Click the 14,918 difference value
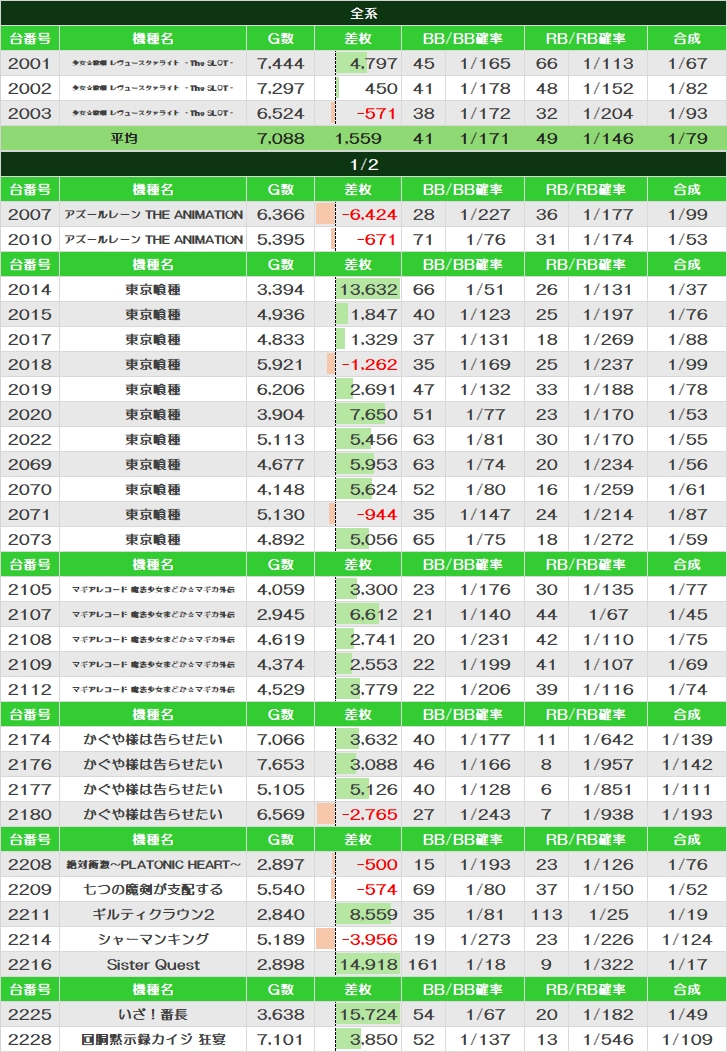727x1052 pixels. click(x=369, y=964)
